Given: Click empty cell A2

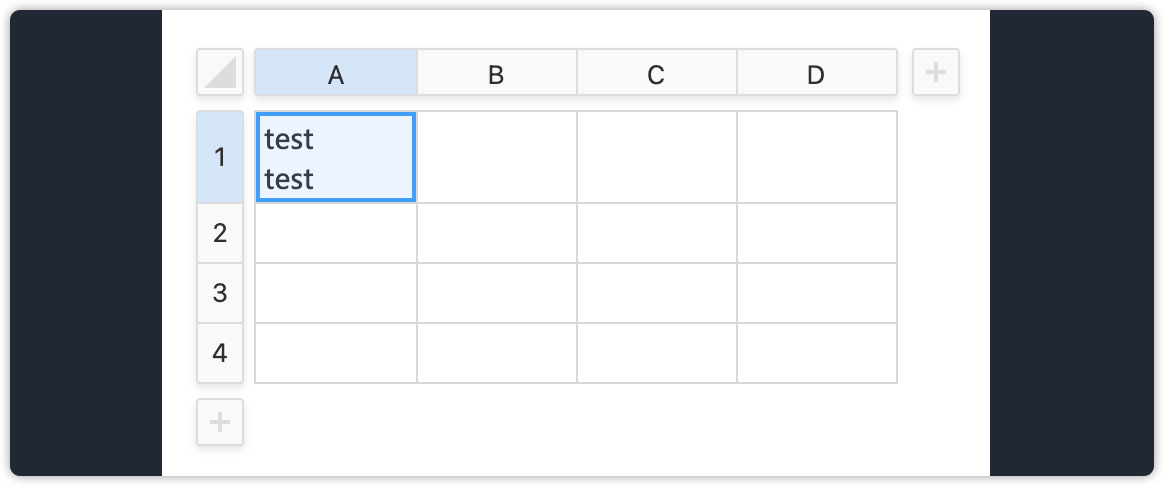Looking at the screenshot, I should coord(336,233).
